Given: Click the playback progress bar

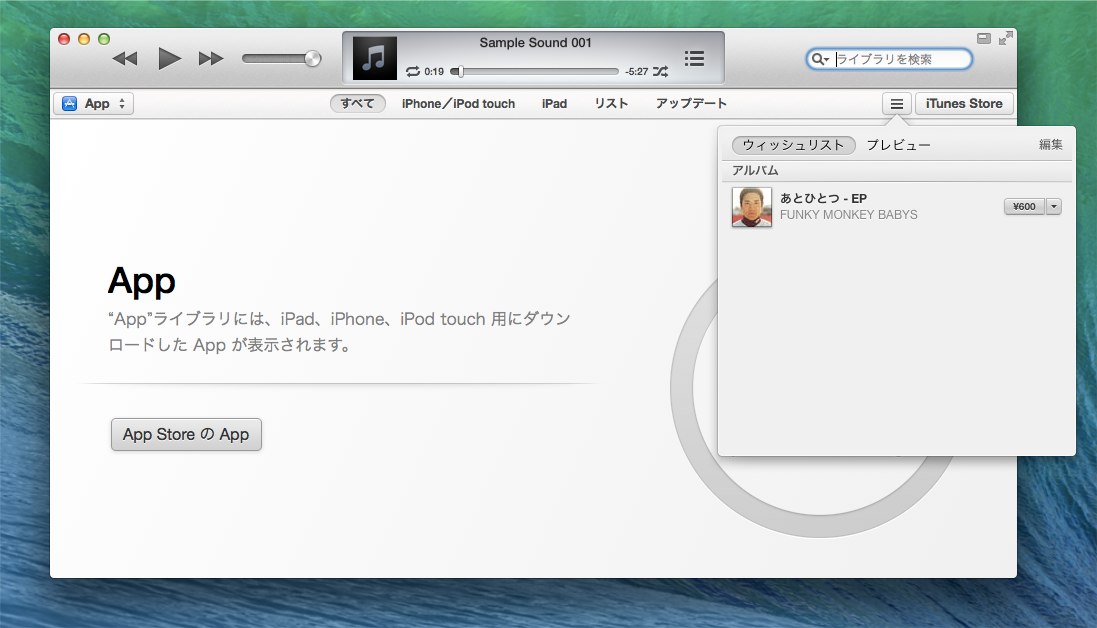Looking at the screenshot, I should click(535, 71).
